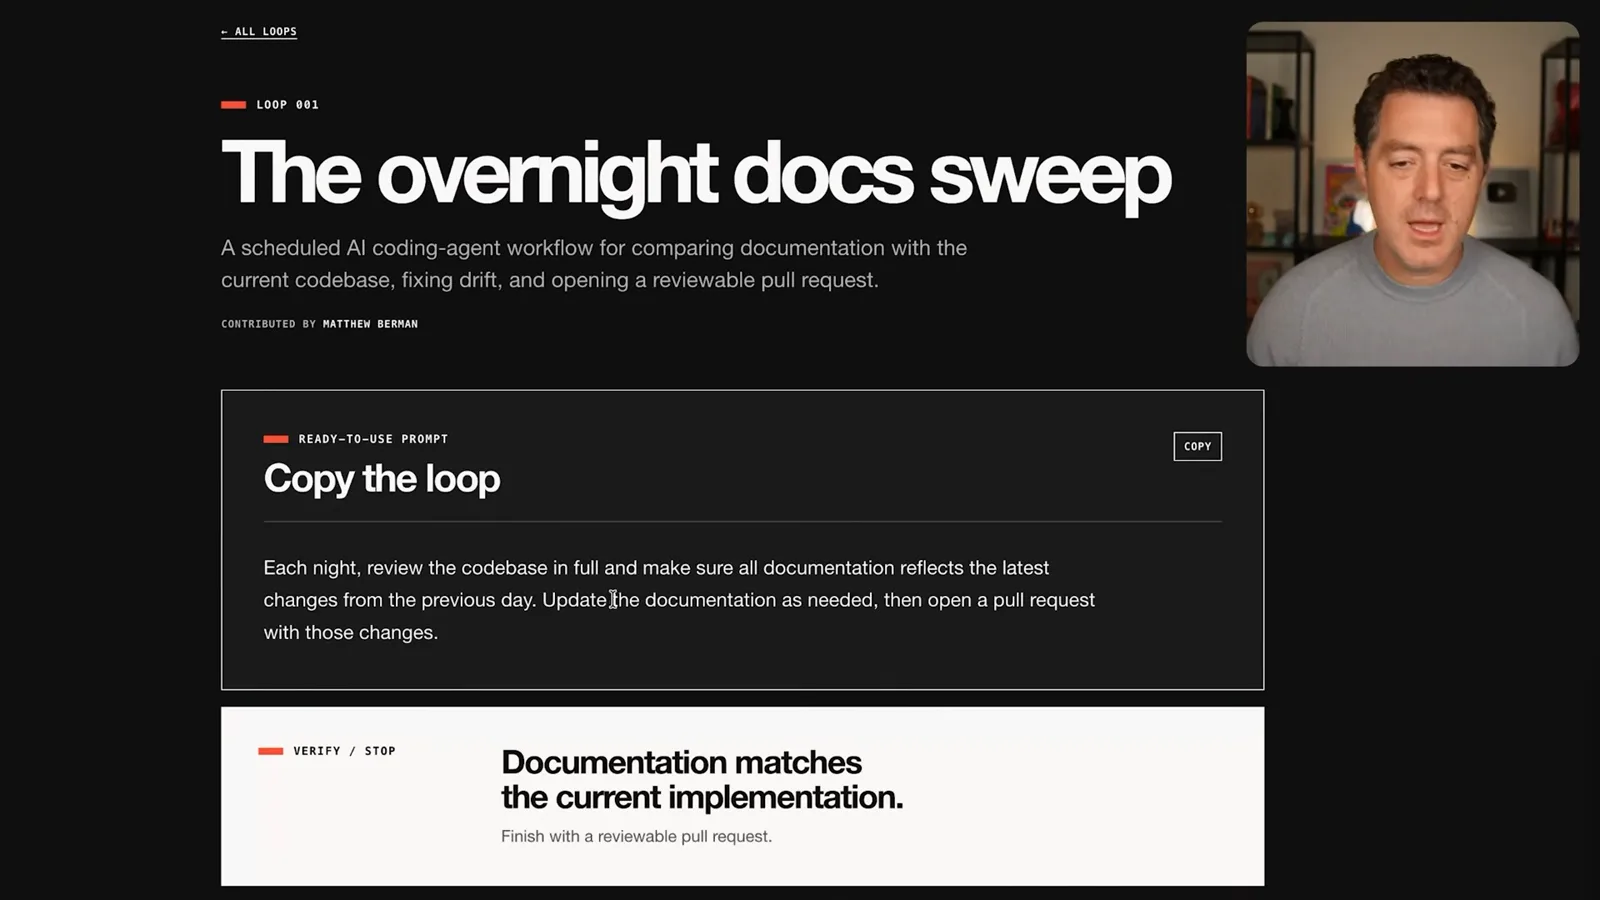This screenshot has height=900, width=1600.
Task: Click the 'The overnight docs sweep' headline
Action: point(696,175)
